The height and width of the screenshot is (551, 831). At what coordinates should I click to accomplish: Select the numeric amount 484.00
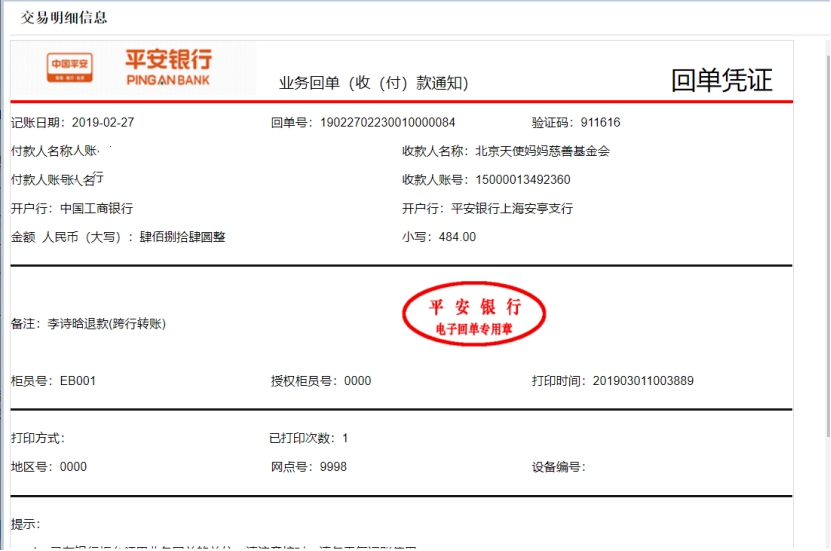point(457,237)
